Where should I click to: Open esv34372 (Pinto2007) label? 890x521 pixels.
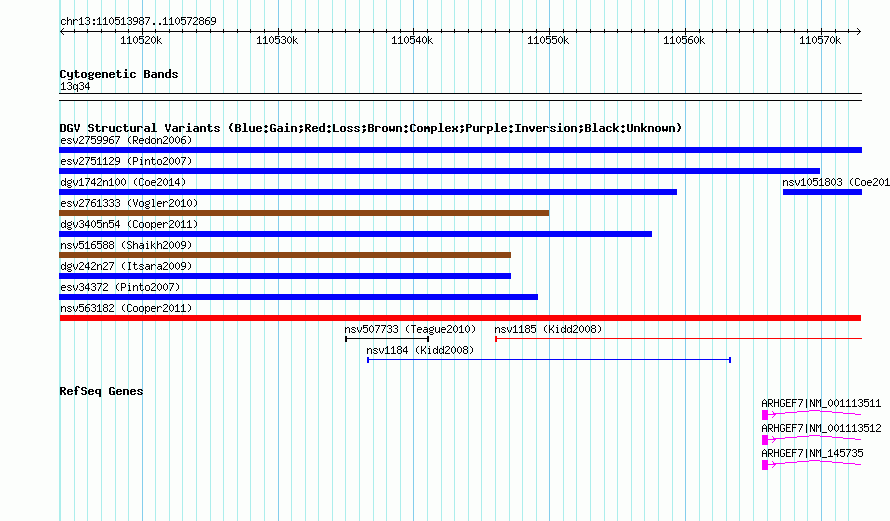120,287
